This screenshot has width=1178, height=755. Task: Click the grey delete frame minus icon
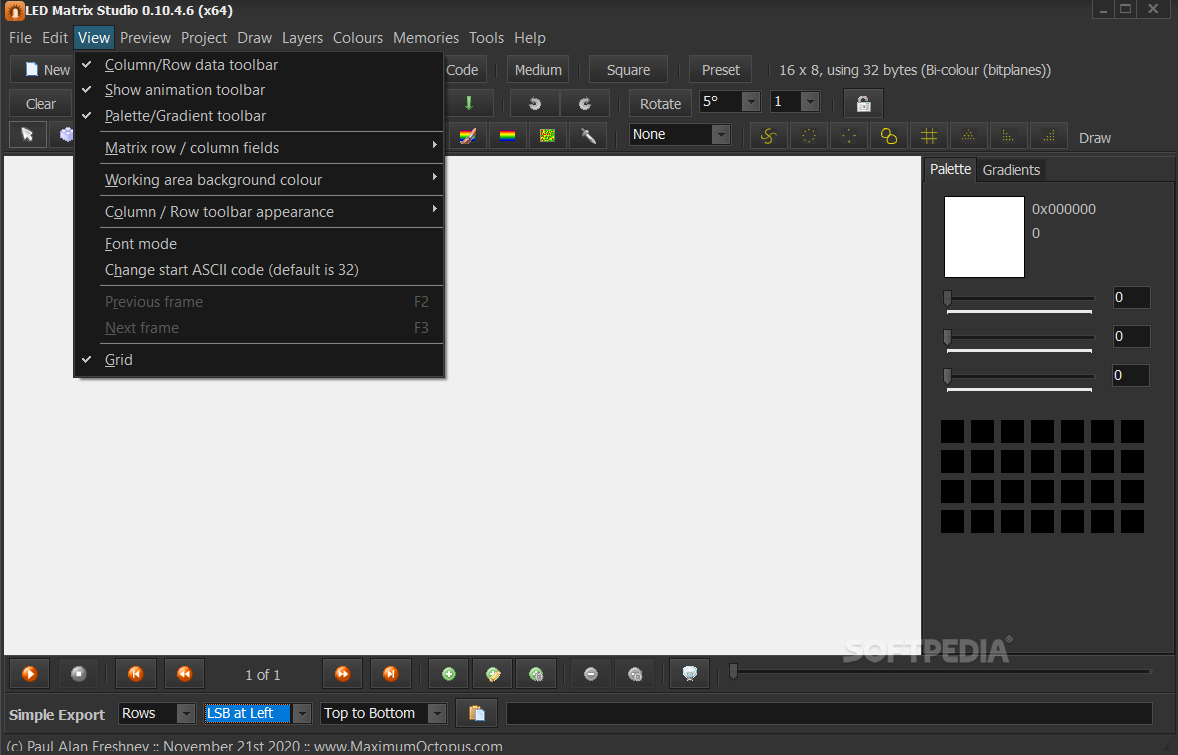[x=591, y=674]
